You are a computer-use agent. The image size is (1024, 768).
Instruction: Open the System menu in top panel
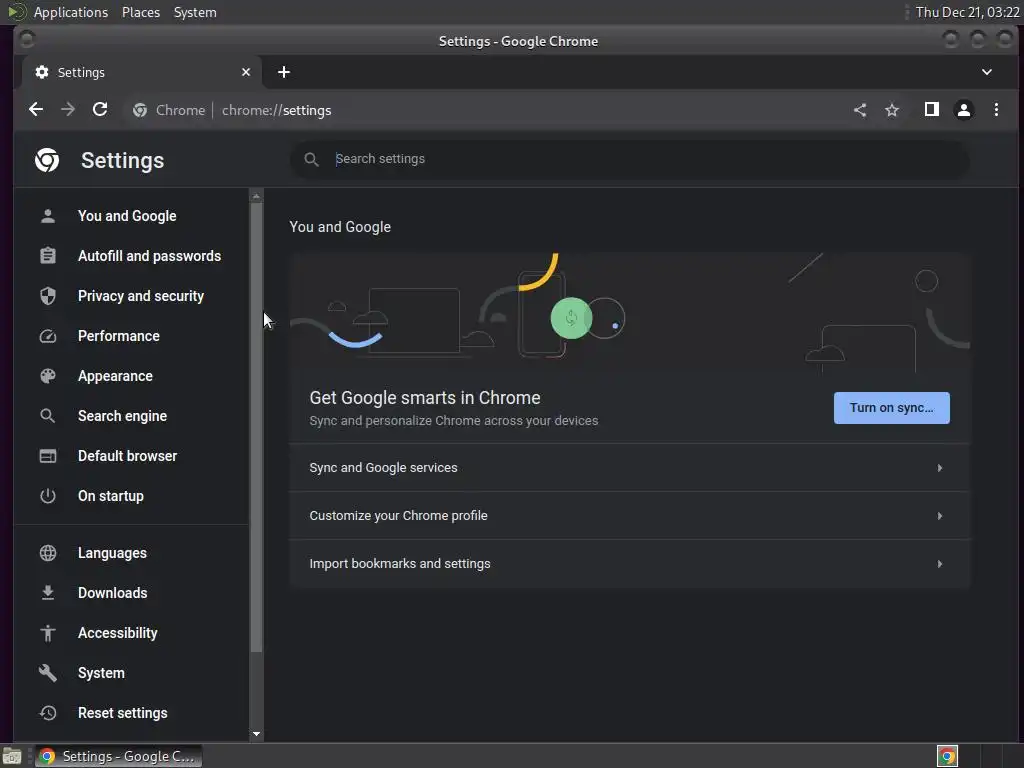tap(195, 12)
